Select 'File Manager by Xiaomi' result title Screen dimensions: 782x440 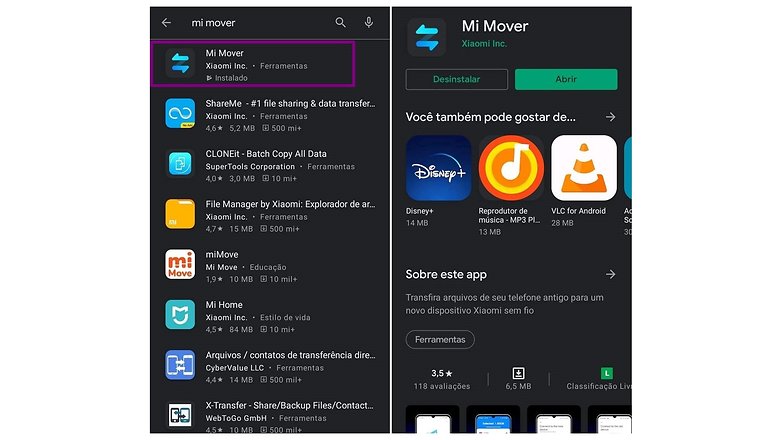(x=290, y=204)
